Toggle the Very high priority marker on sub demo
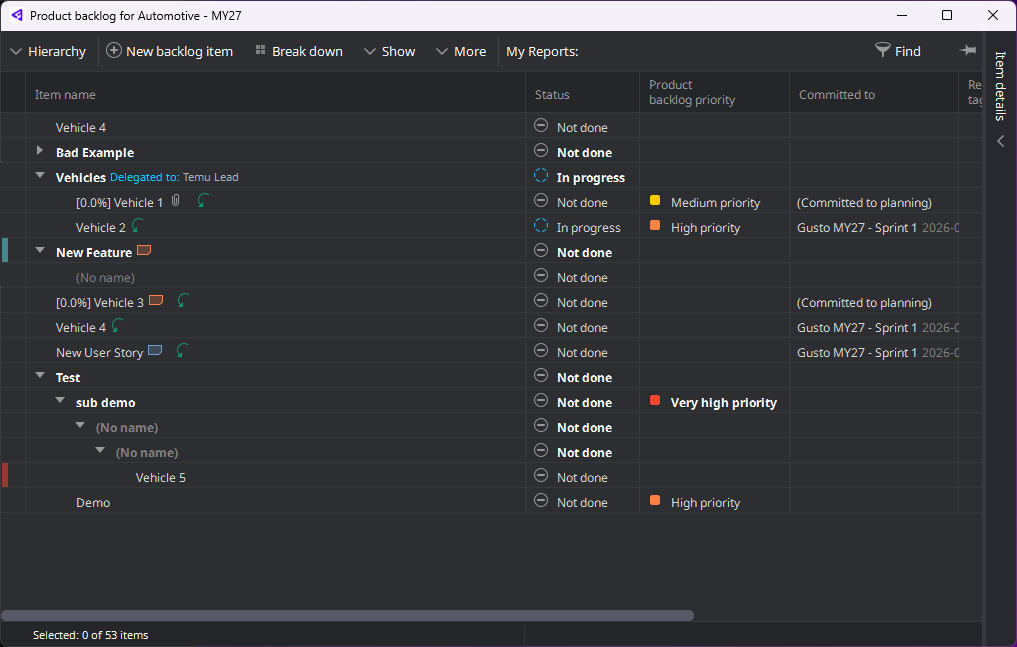Screen dimensions: 1017x647 657,402
